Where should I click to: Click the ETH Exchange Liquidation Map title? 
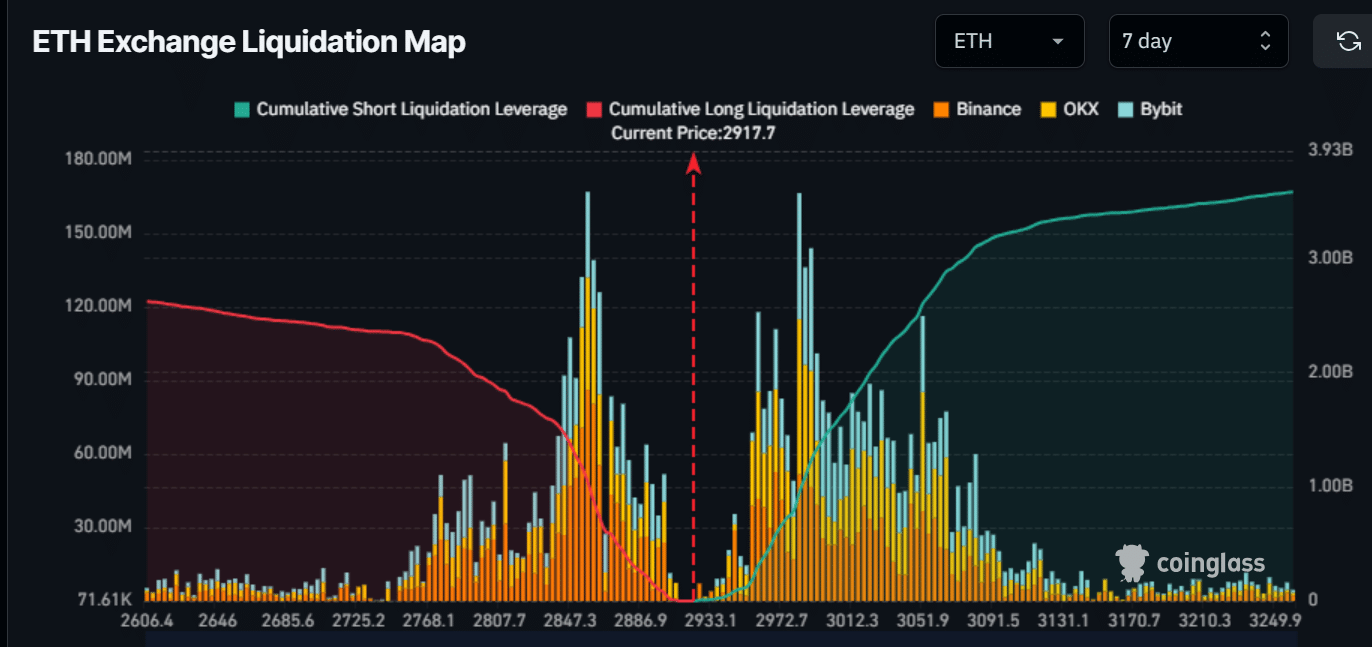[249, 42]
